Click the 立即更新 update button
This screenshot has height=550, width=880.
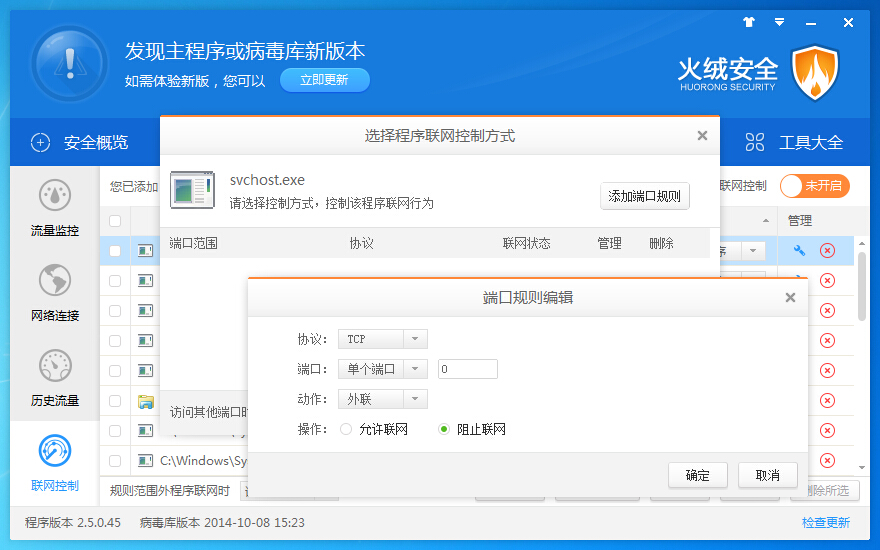click(x=324, y=80)
